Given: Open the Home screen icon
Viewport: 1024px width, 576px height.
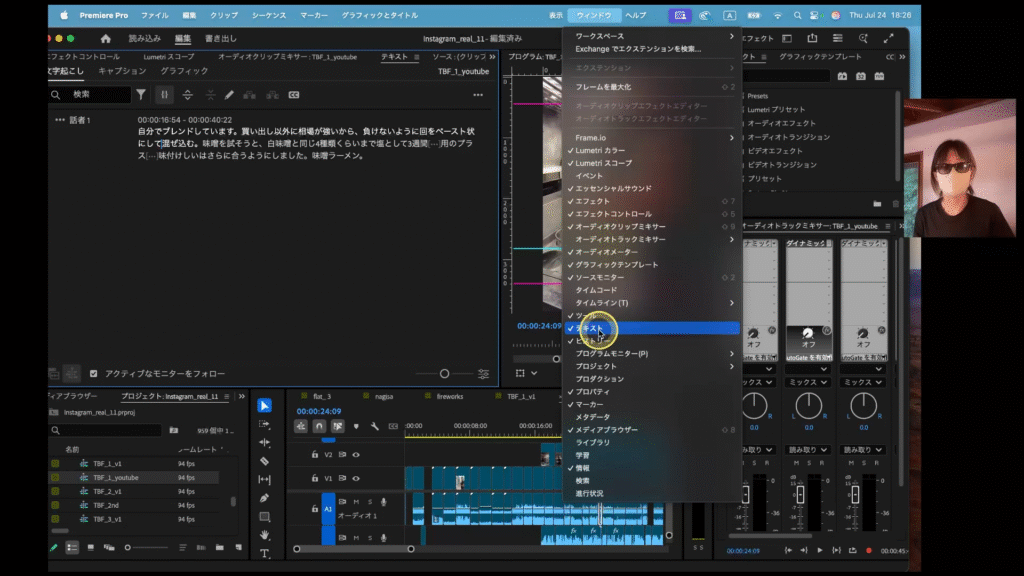Looking at the screenshot, I should click(x=106, y=39).
